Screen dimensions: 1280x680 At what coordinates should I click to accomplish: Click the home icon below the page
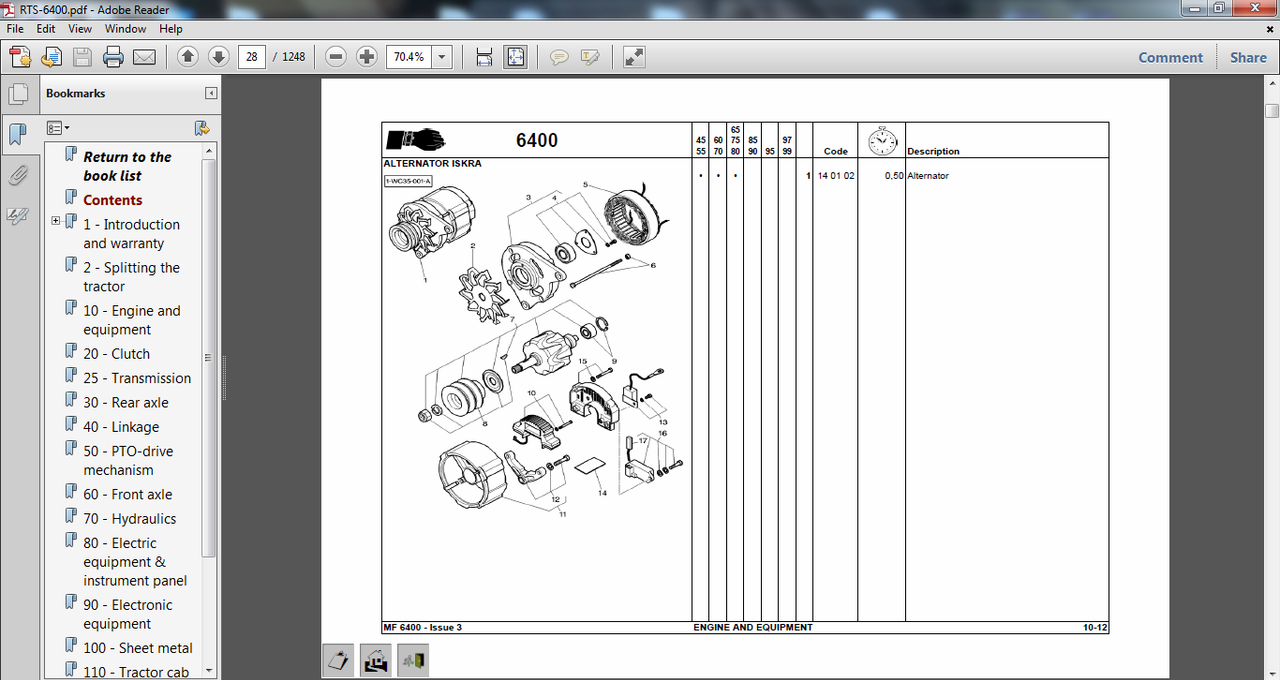[376, 660]
